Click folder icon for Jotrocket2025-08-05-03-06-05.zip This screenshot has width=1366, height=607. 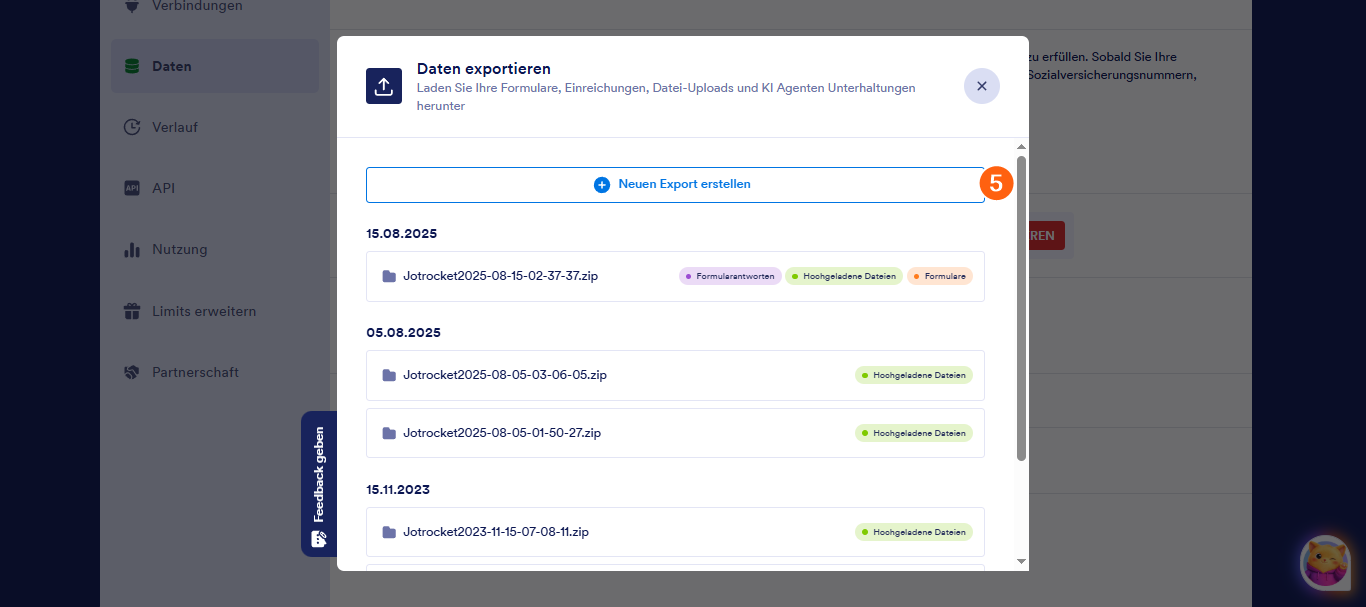pos(389,375)
